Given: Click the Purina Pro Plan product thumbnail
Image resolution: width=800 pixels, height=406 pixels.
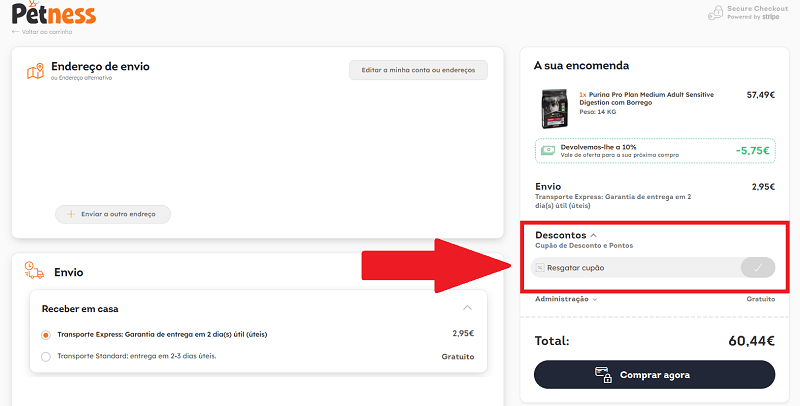Looking at the screenshot, I should tap(554, 108).
